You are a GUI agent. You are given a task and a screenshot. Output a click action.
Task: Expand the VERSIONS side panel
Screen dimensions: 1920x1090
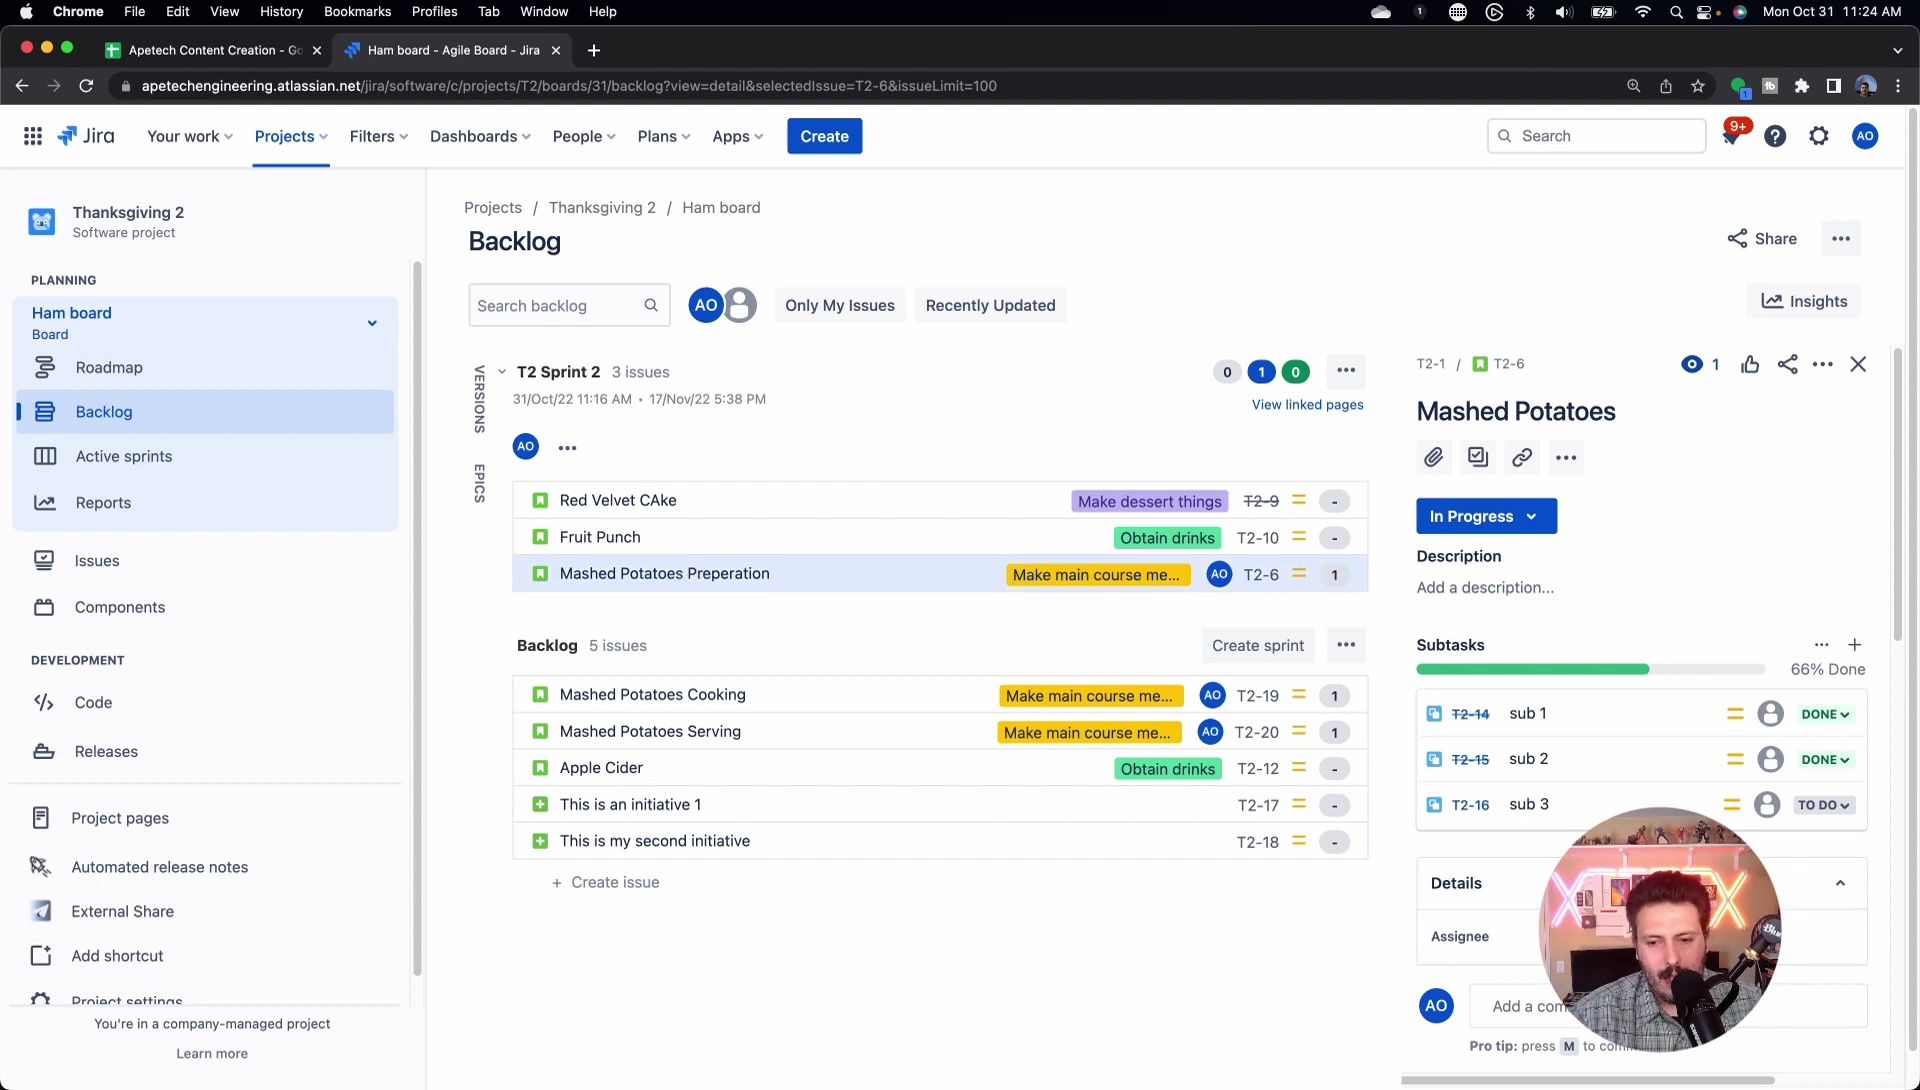(x=479, y=399)
